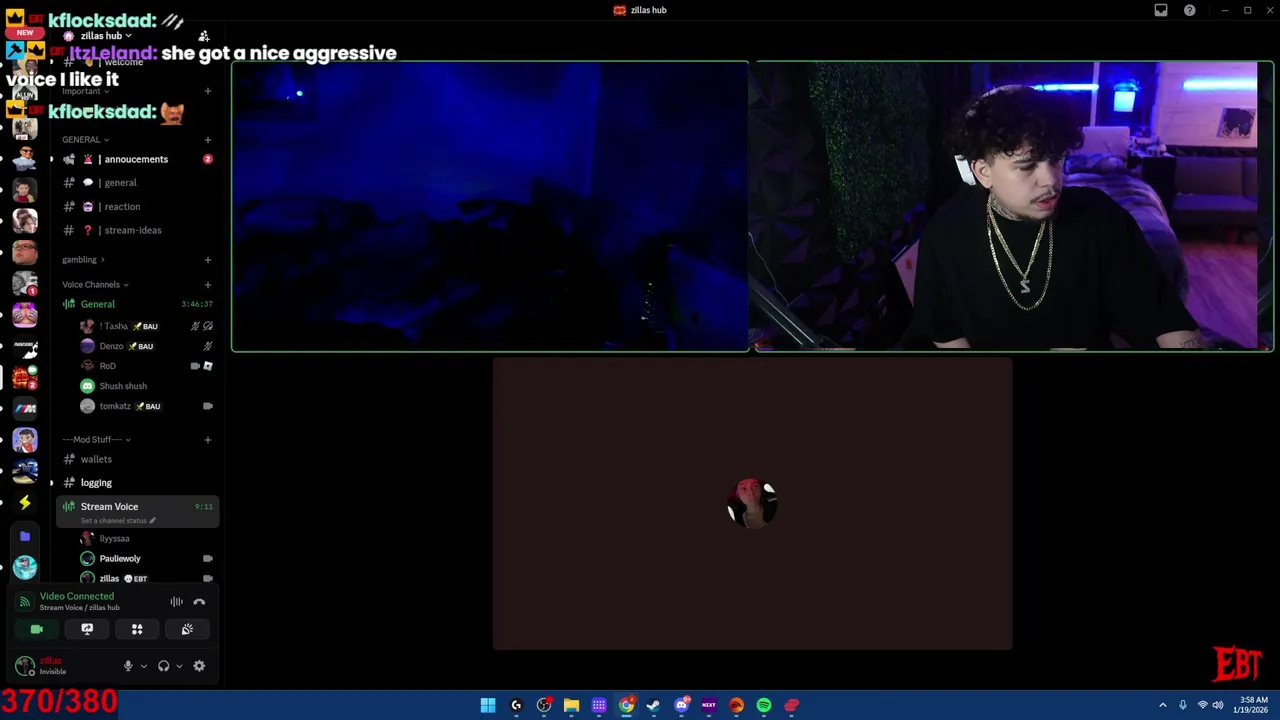Image resolution: width=1280 pixels, height=720 pixels.
Task: Toggle the camera button in voice panel
Action: (x=37, y=629)
